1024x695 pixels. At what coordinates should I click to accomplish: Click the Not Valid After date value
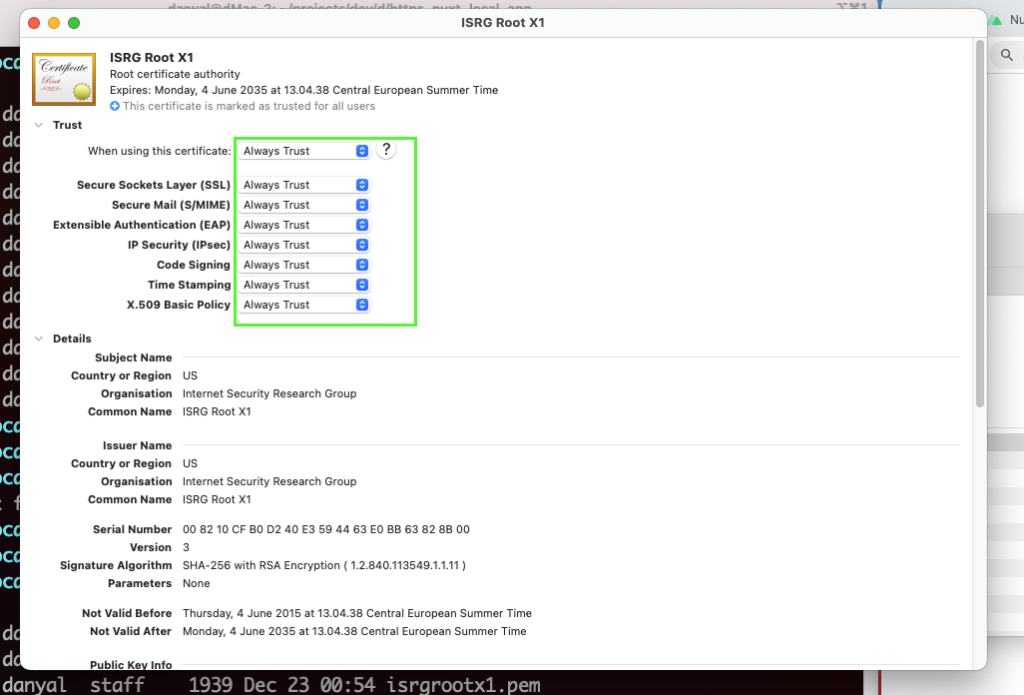coord(354,632)
